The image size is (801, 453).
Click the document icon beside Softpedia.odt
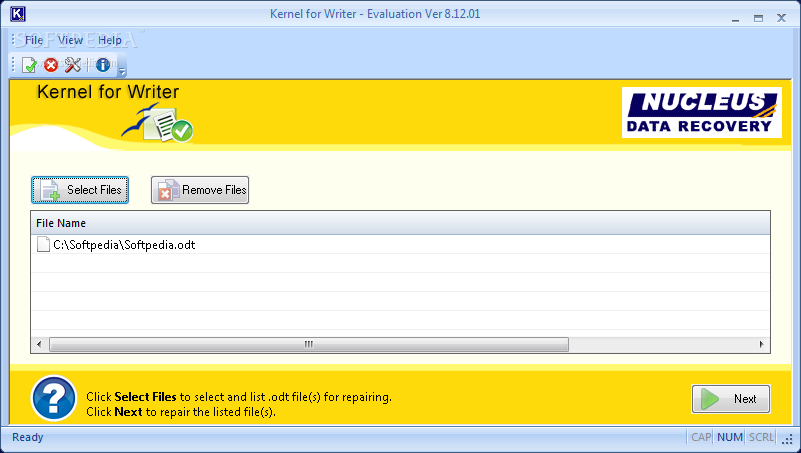[43, 245]
